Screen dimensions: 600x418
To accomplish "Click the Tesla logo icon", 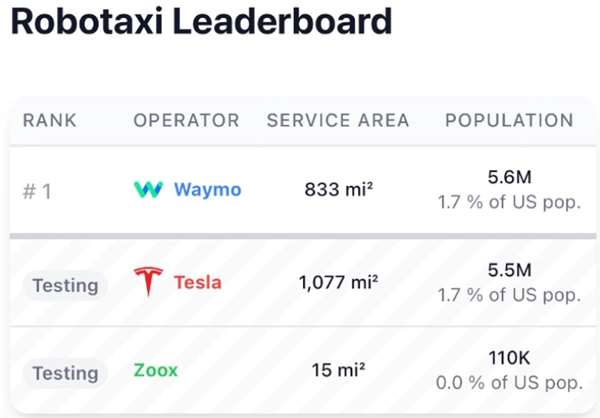I will (148, 282).
